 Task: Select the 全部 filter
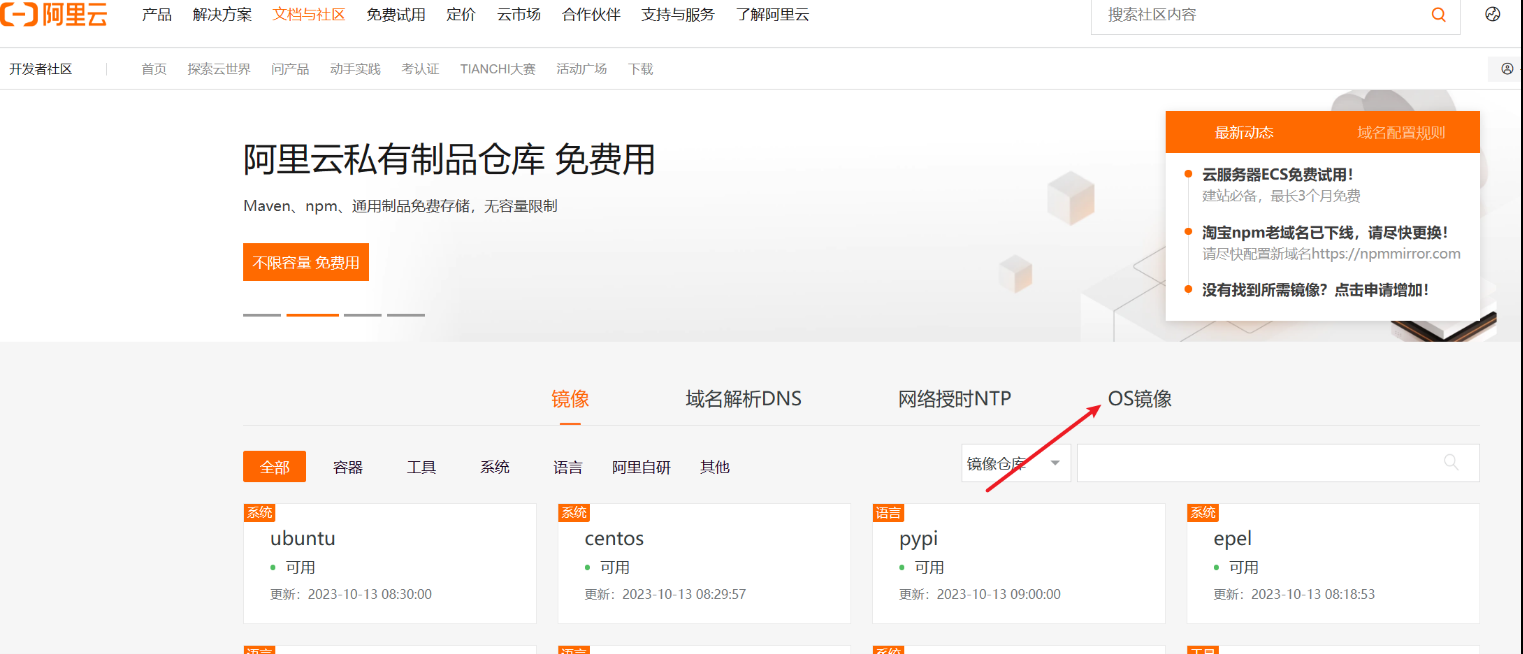(x=274, y=467)
